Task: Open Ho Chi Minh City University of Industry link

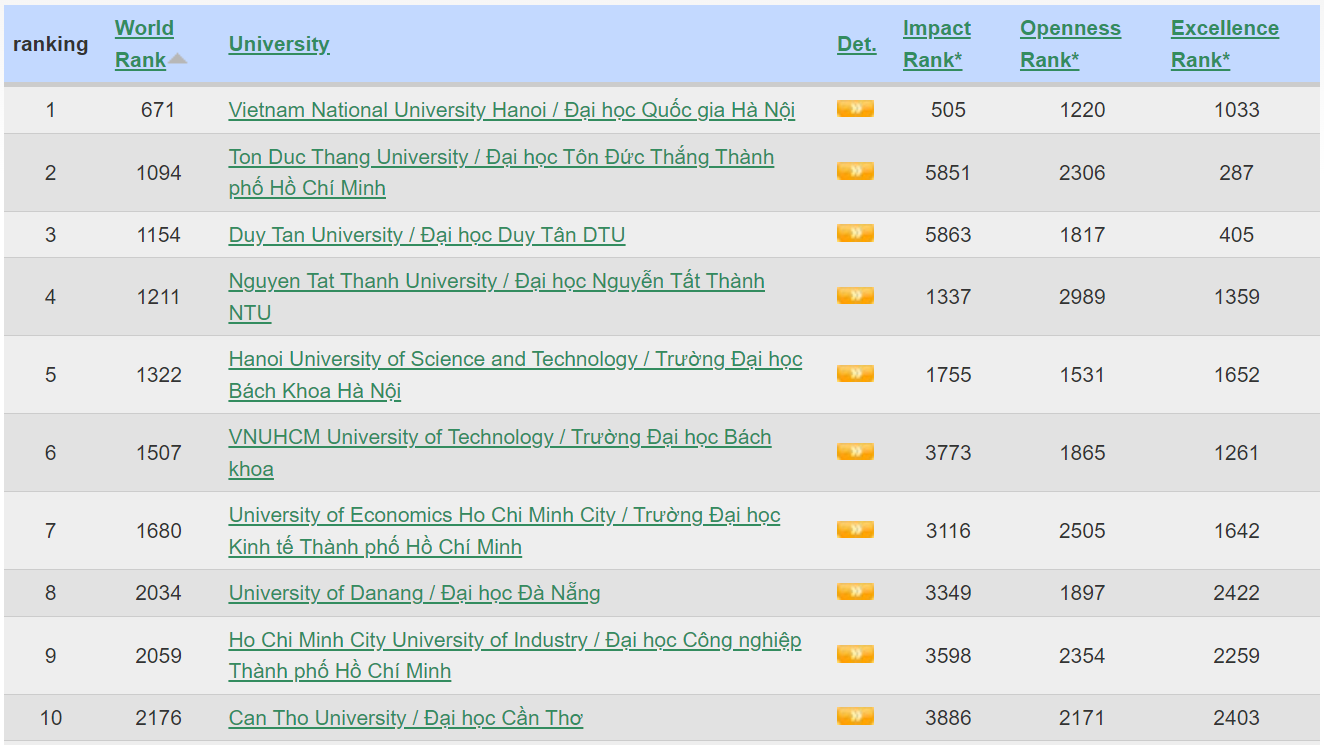Action: (515, 655)
